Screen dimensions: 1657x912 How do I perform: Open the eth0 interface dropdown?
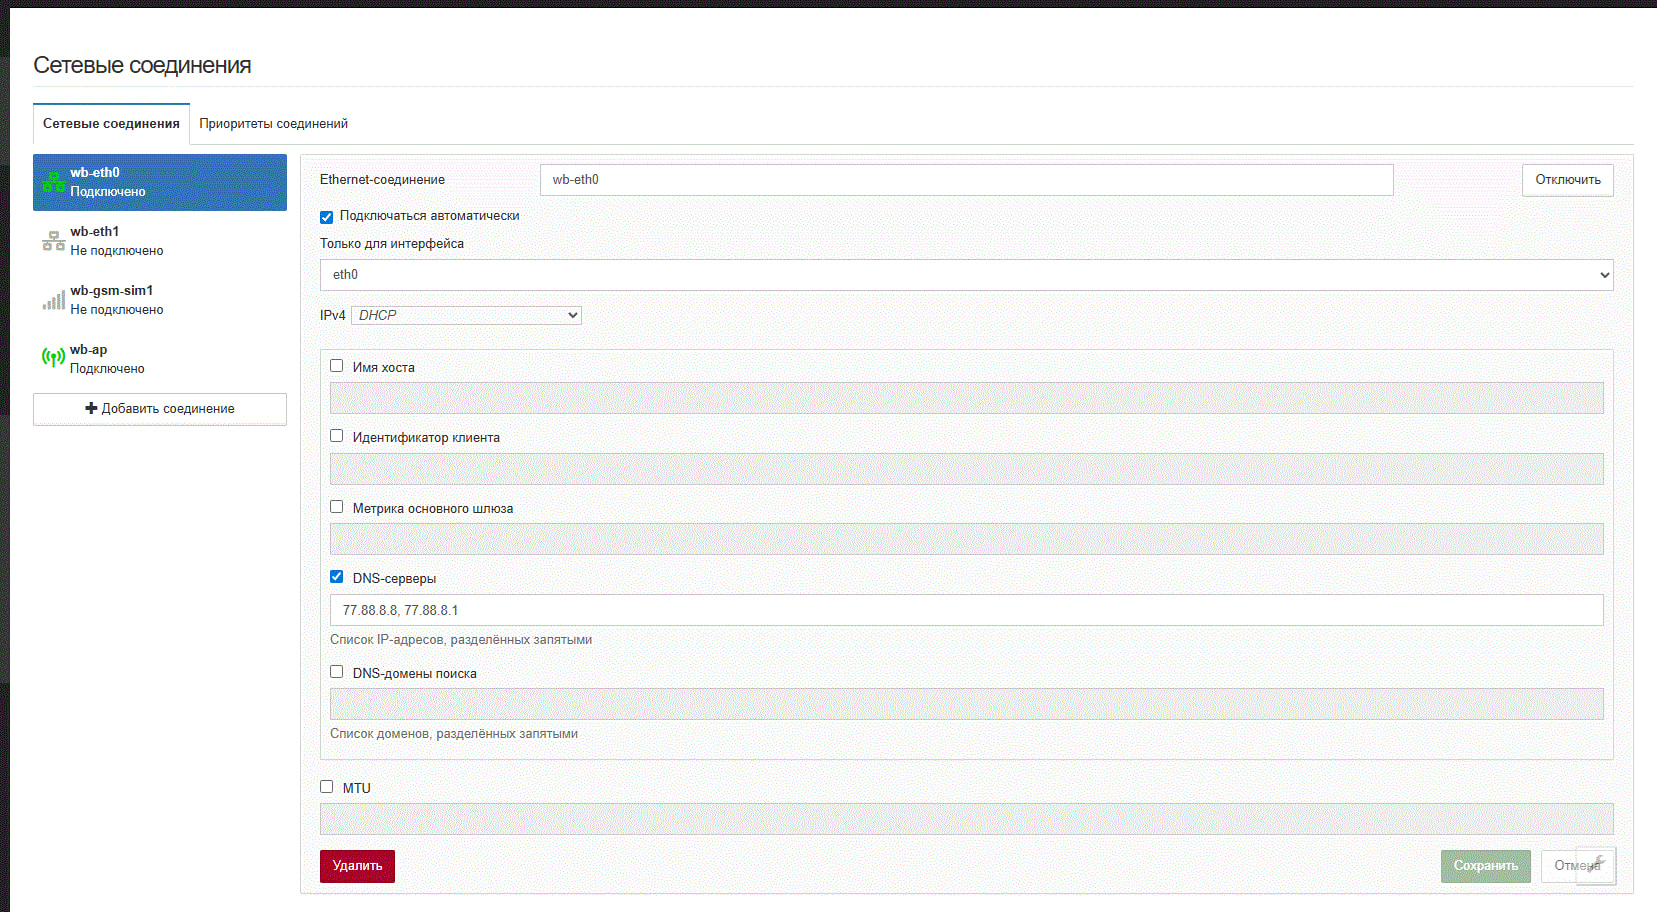click(966, 275)
